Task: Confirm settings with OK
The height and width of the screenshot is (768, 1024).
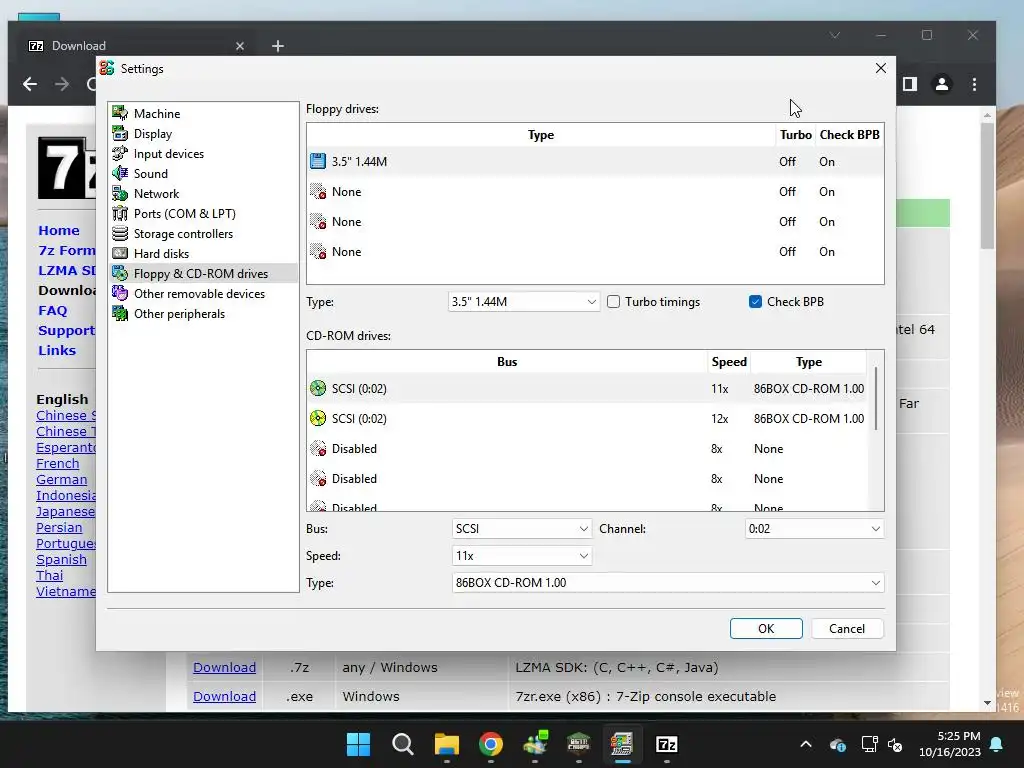Action: pos(766,628)
